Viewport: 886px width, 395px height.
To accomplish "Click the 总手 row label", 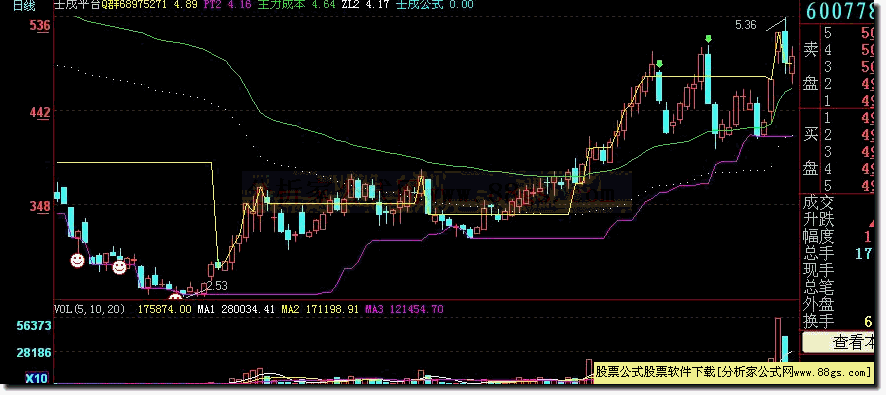I will tap(819, 253).
